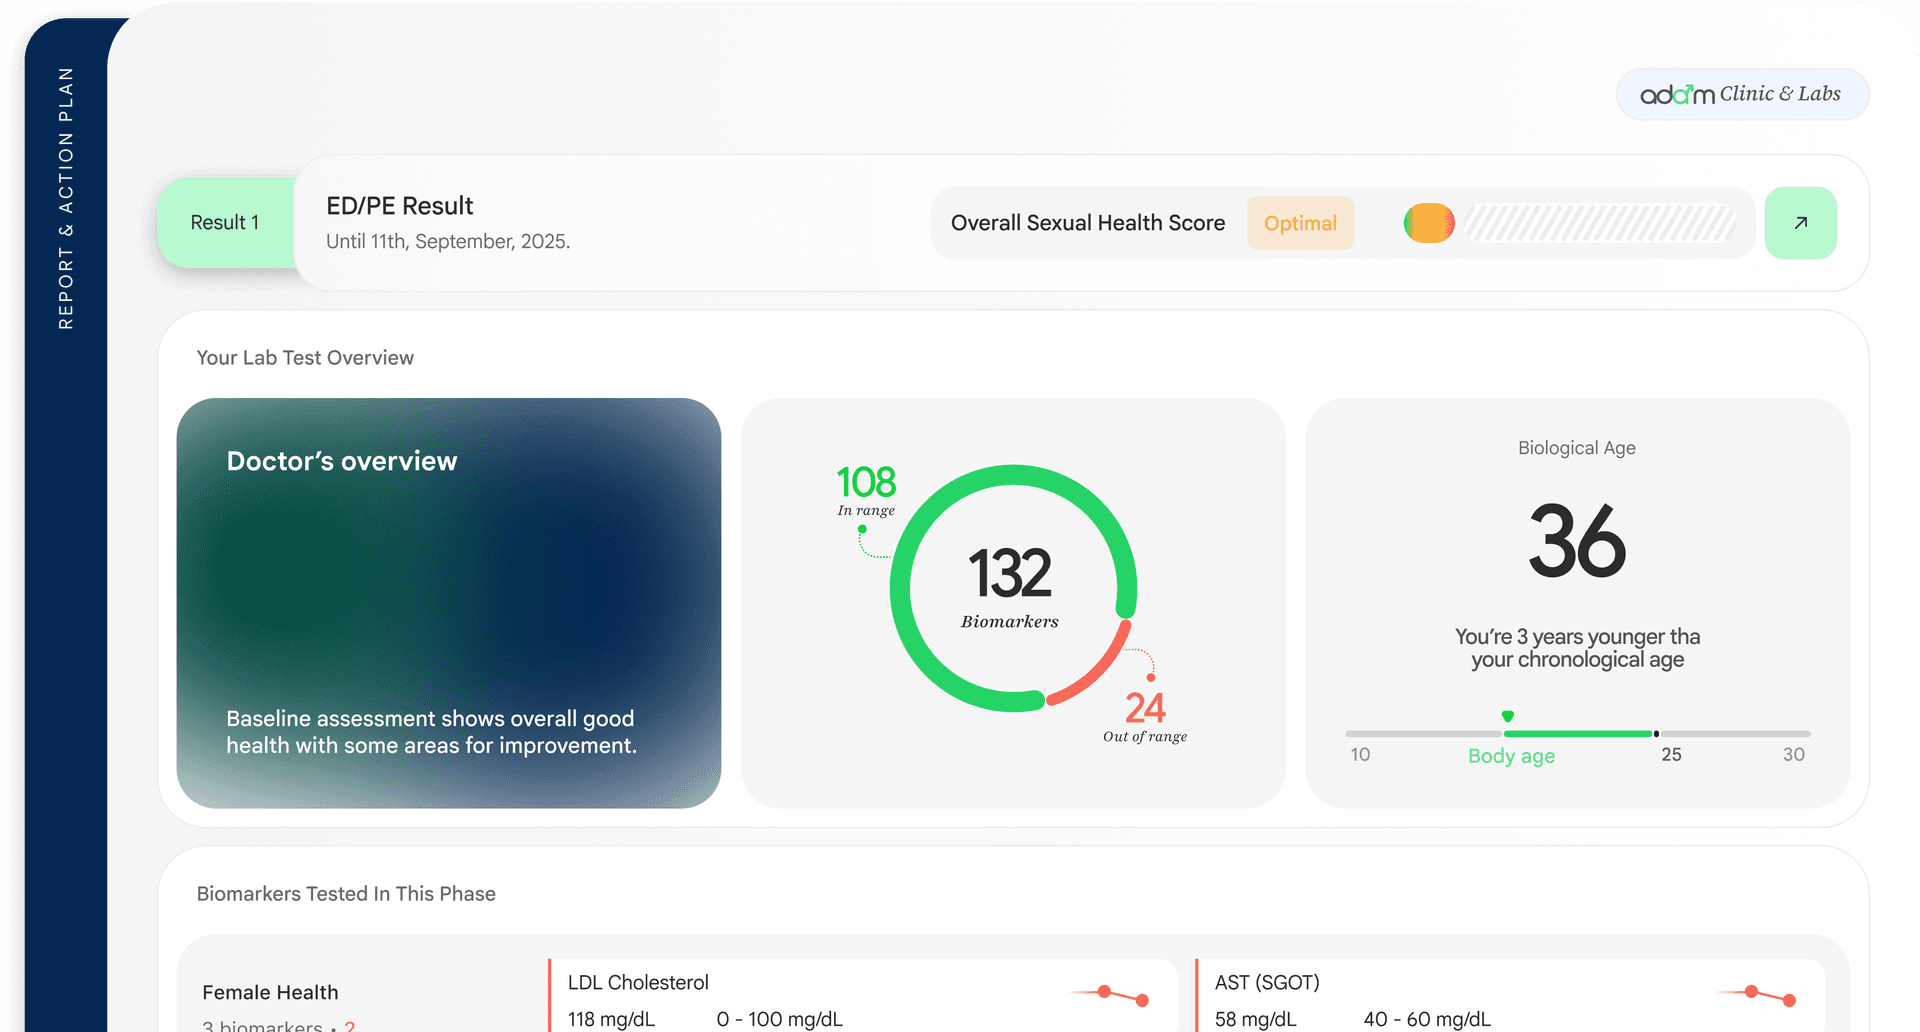Click the red out-of-range dot marker
Image resolution: width=1920 pixels, height=1032 pixels.
1151,677
